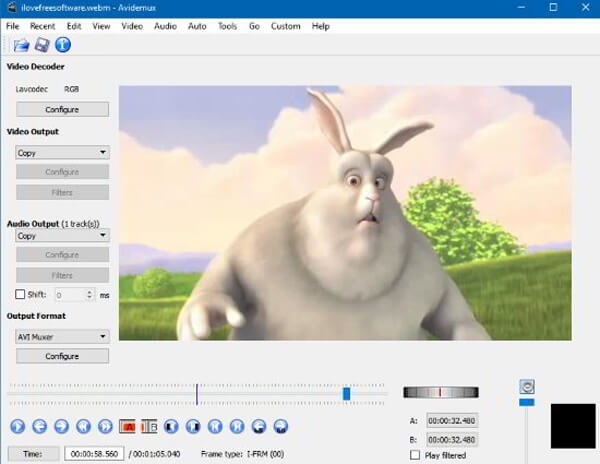Click the marker B time field
The height and width of the screenshot is (464, 600).
(452, 440)
